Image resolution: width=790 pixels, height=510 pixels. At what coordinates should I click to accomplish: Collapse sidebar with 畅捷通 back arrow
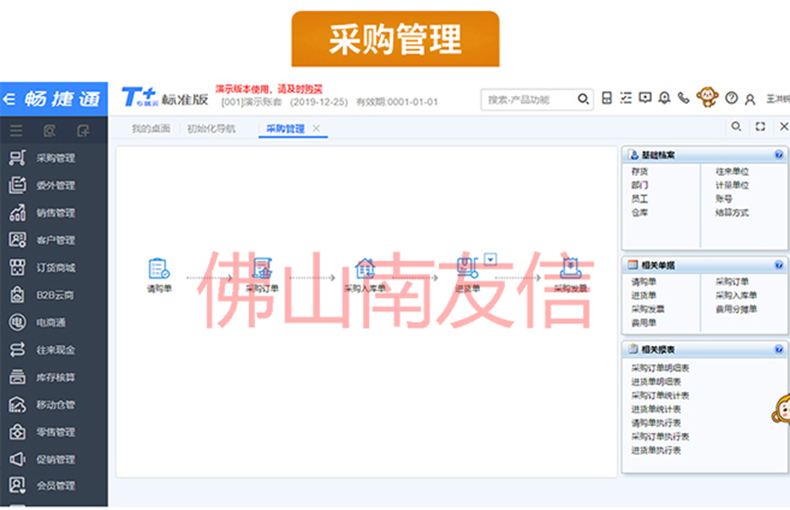(x=9, y=98)
